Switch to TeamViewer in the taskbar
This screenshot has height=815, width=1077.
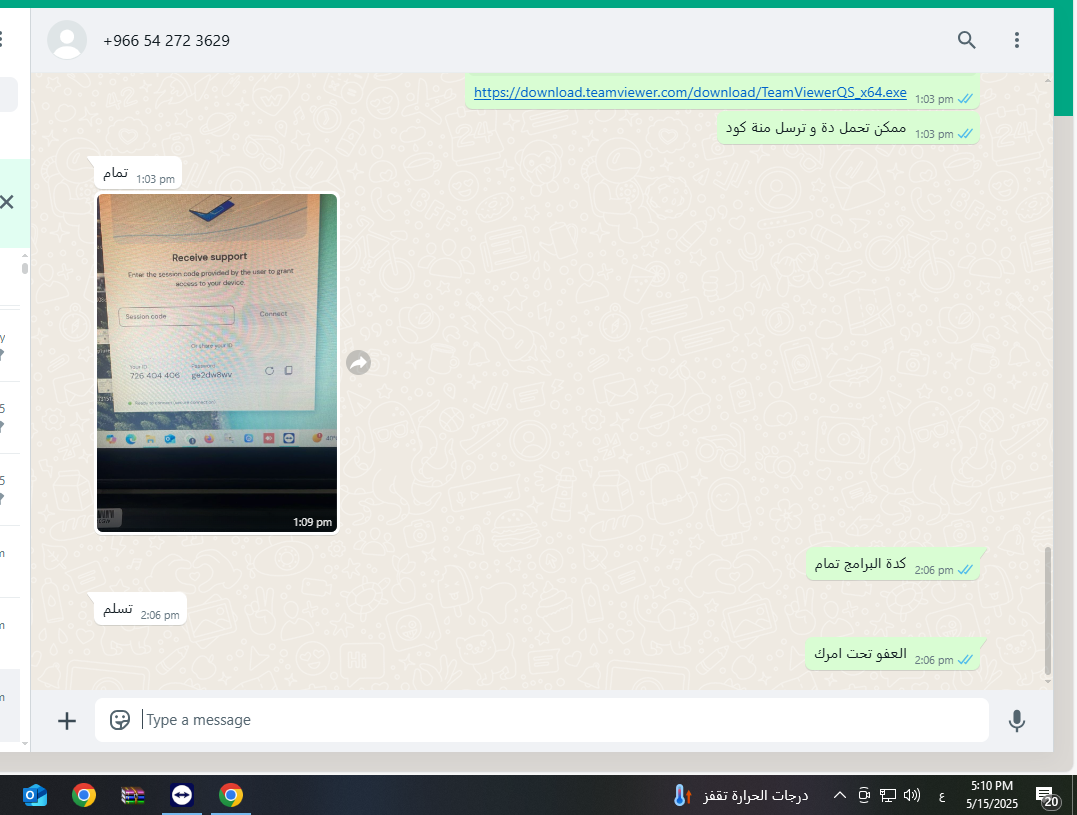182,795
